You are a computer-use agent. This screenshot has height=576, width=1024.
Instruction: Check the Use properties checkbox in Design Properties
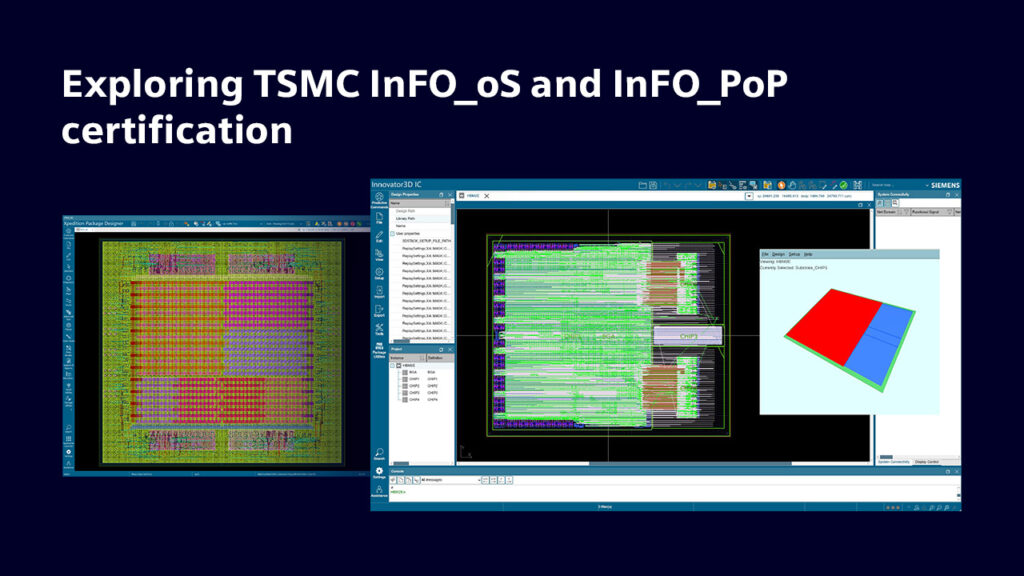[391, 233]
